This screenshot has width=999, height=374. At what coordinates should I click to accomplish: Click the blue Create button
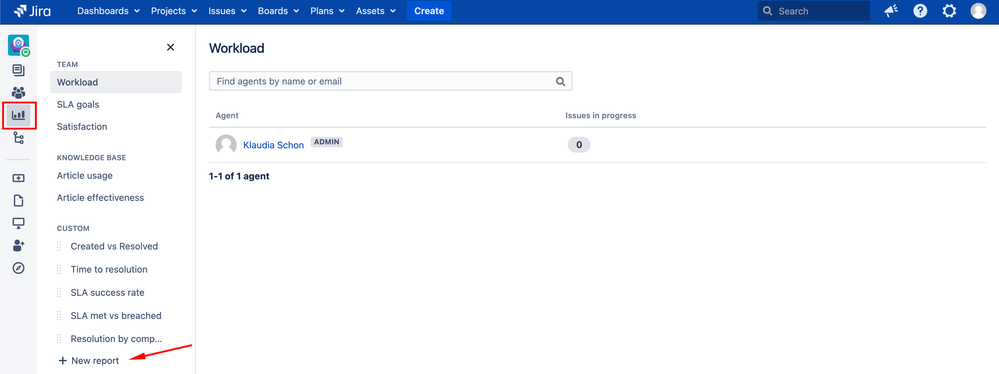[429, 11]
